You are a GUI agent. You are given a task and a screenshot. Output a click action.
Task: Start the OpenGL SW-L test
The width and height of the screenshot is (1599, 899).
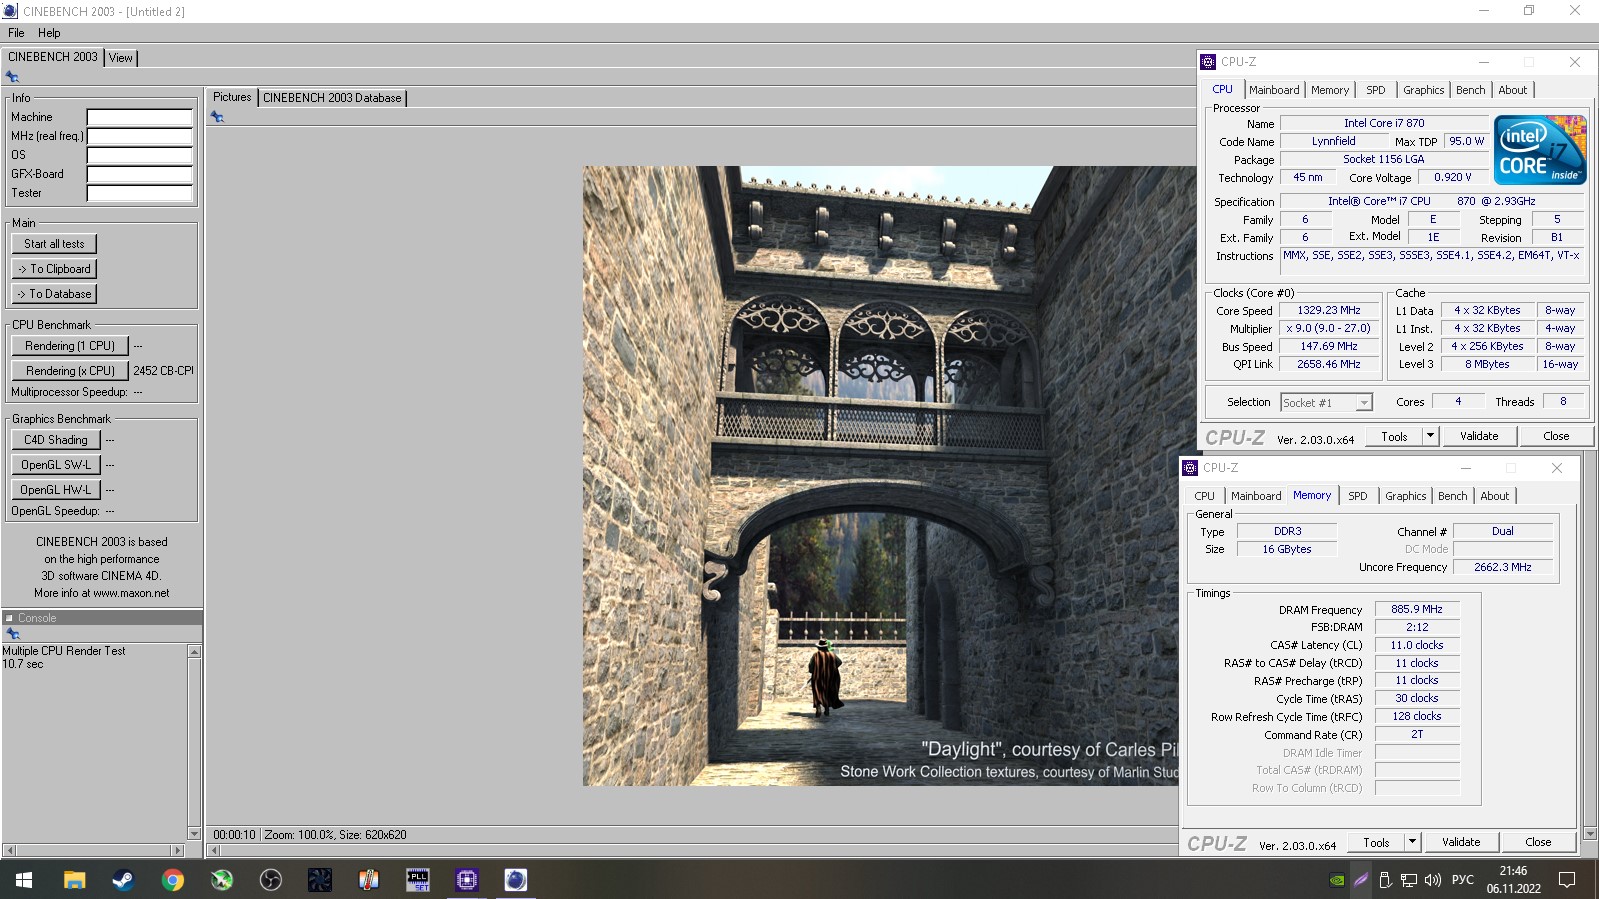click(x=56, y=465)
